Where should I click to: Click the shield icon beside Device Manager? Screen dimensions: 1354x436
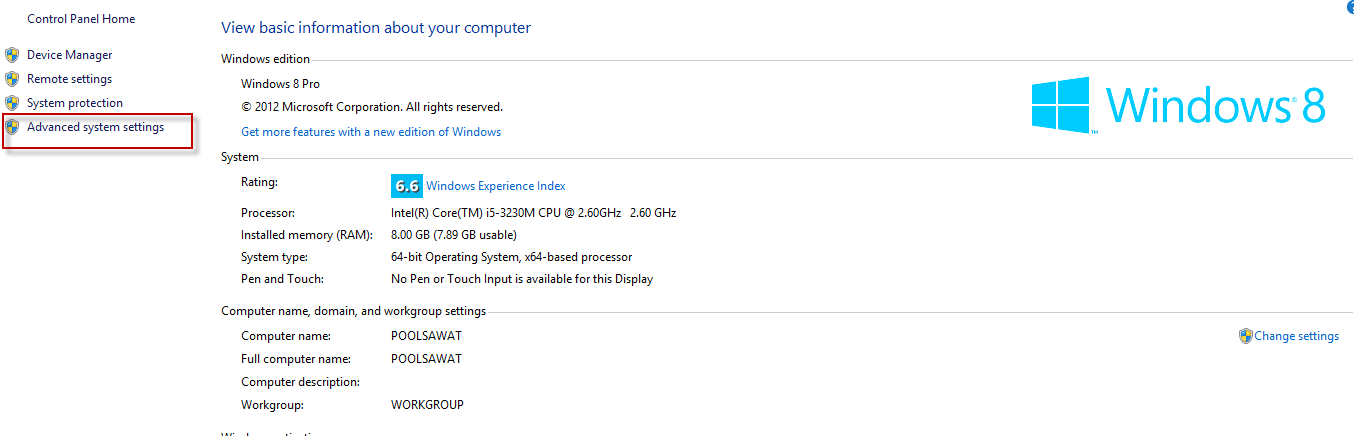(x=12, y=55)
